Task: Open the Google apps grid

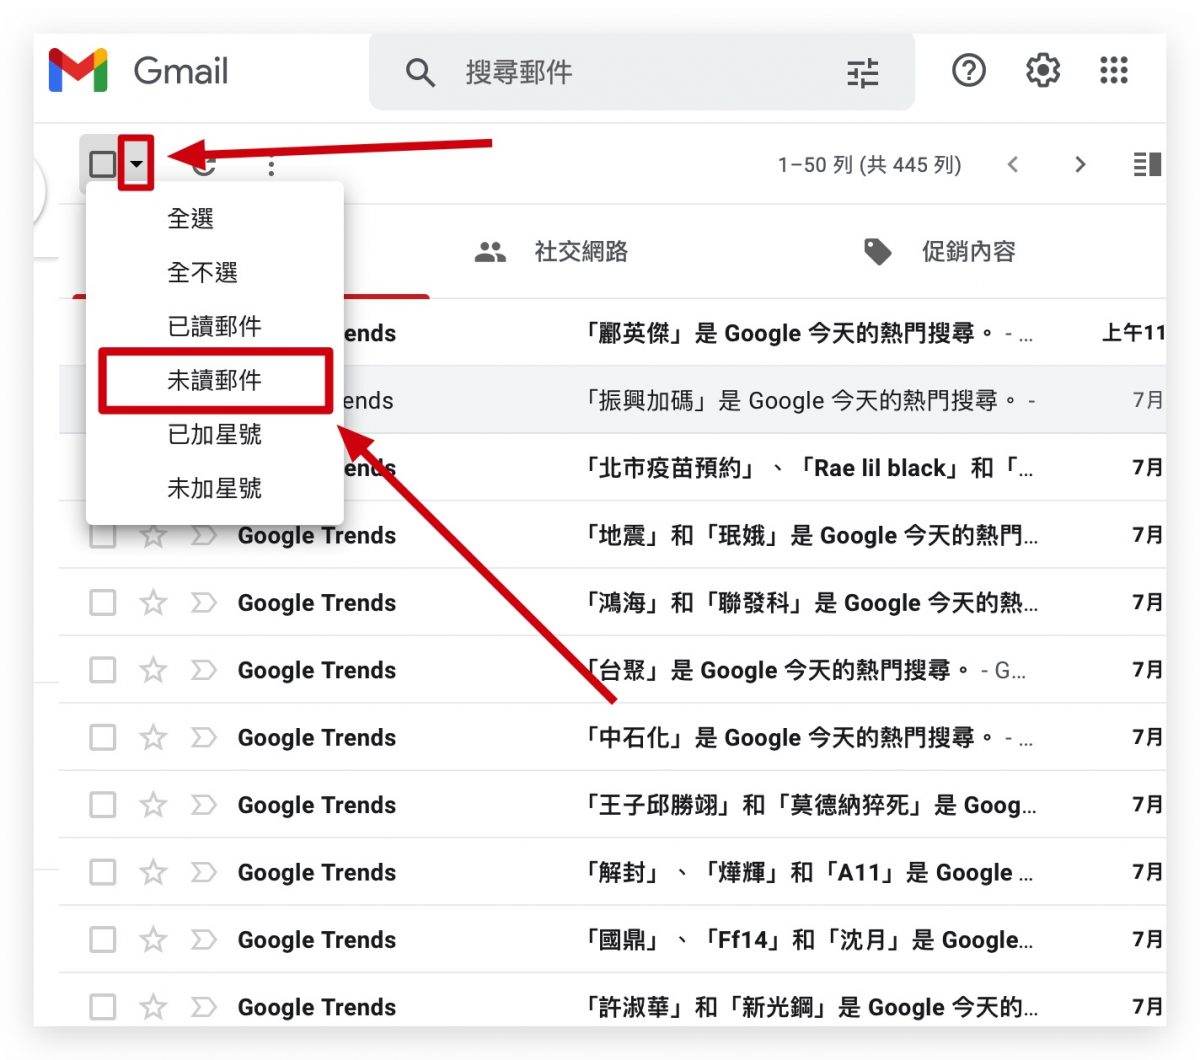Action: click(1113, 70)
